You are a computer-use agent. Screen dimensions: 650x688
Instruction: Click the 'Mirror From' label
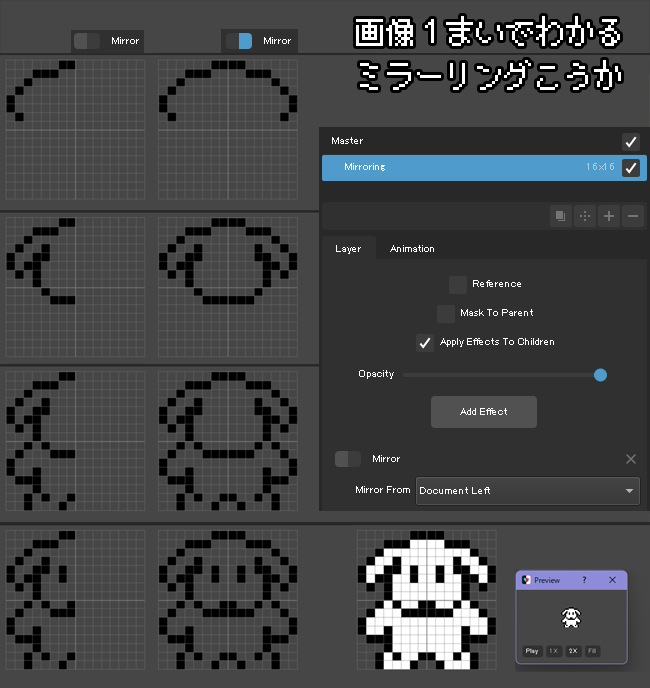coord(383,490)
